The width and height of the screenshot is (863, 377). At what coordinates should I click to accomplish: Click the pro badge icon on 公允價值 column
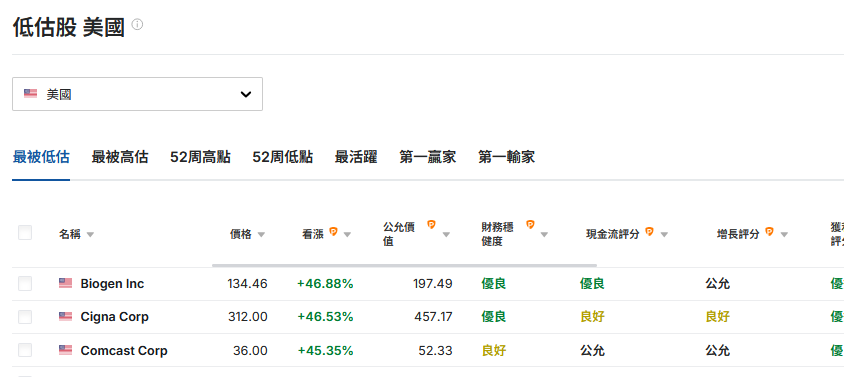[432, 224]
